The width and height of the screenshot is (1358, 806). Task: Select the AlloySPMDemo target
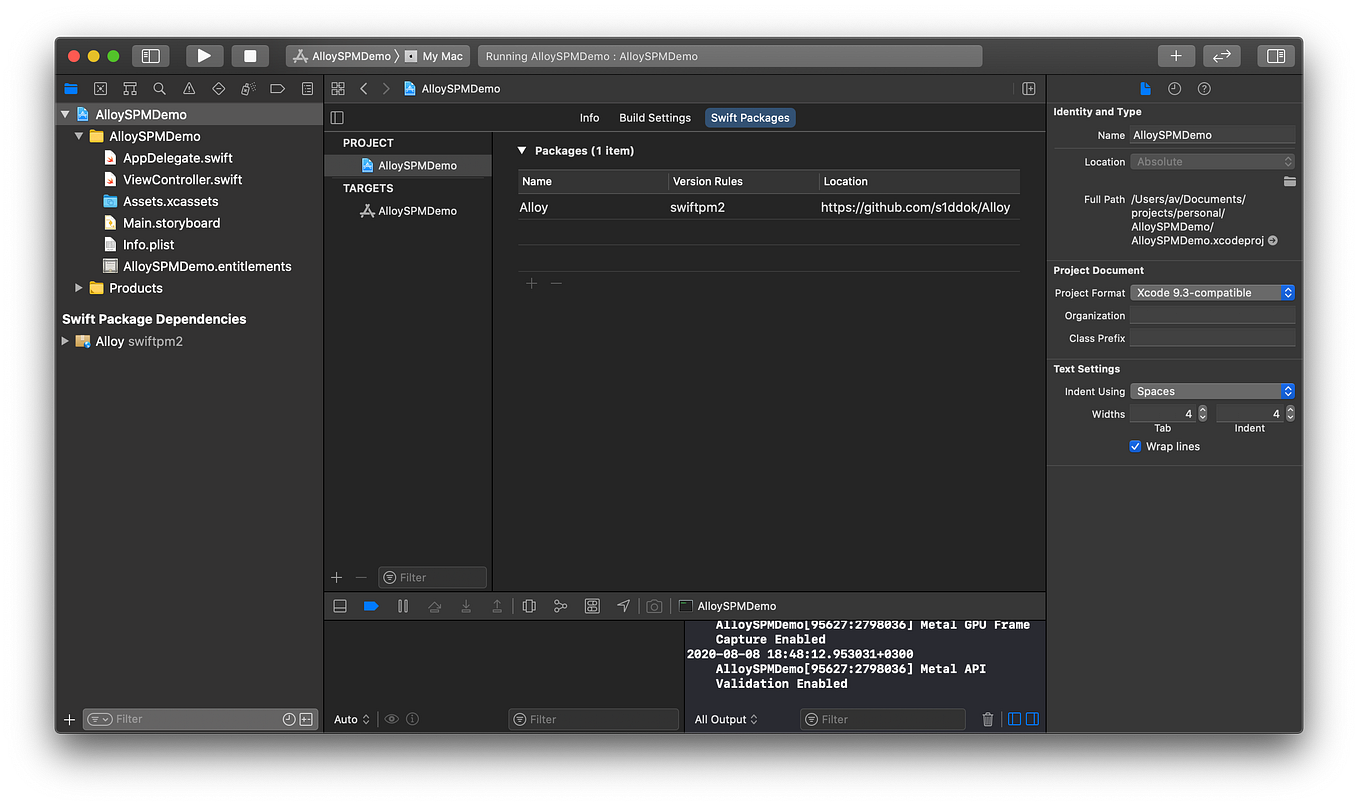tap(417, 211)
